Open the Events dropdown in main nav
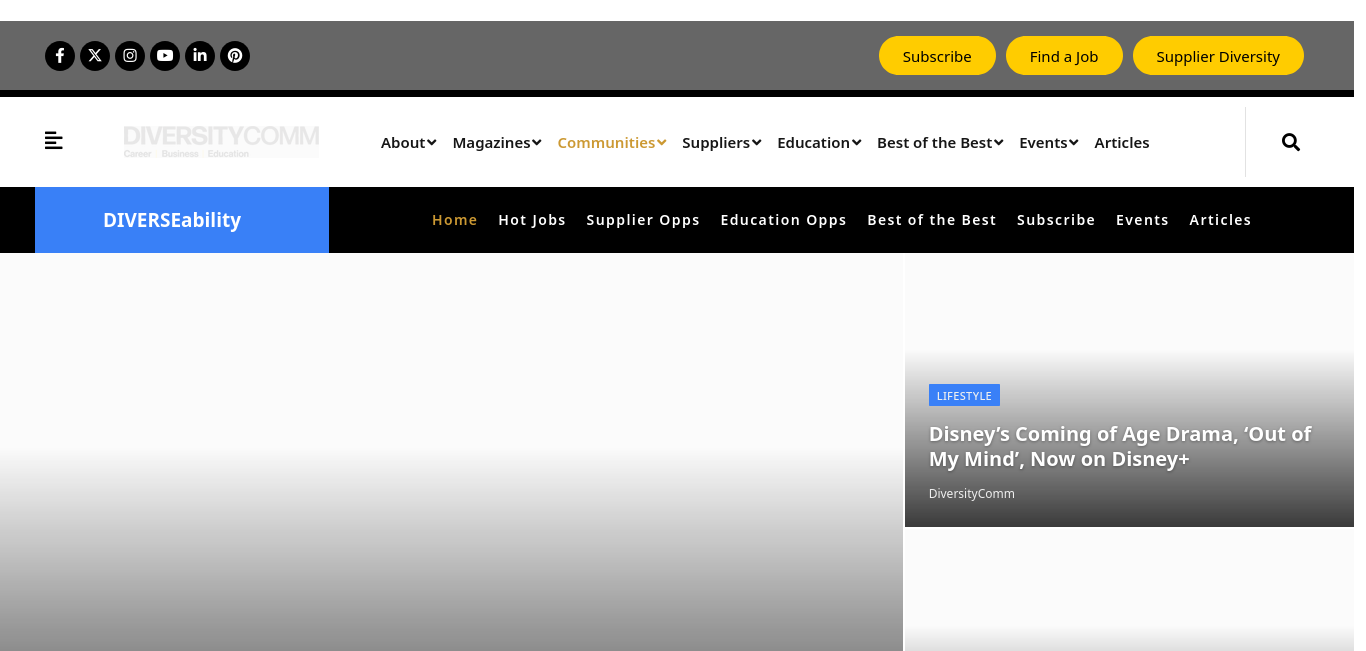This screenshot has height=651, width=1366. coord(1049,142)
